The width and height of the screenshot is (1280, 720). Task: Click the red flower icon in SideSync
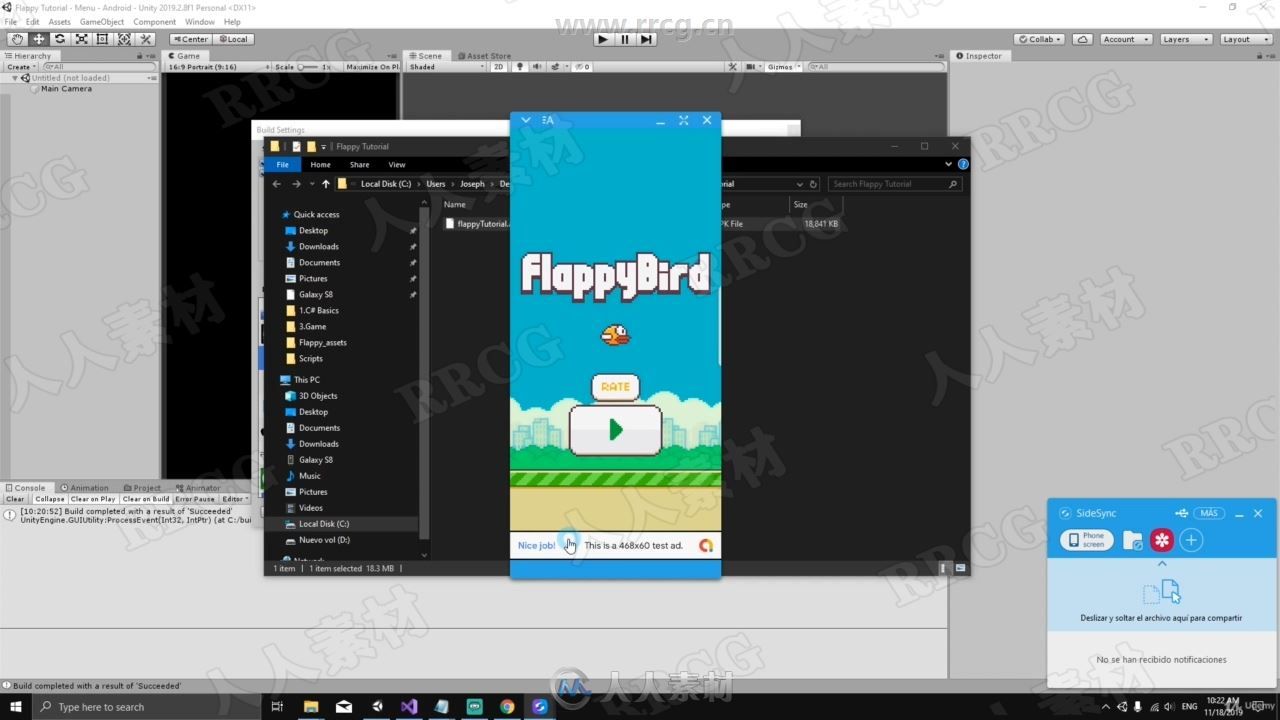[x=1161, y=540]
